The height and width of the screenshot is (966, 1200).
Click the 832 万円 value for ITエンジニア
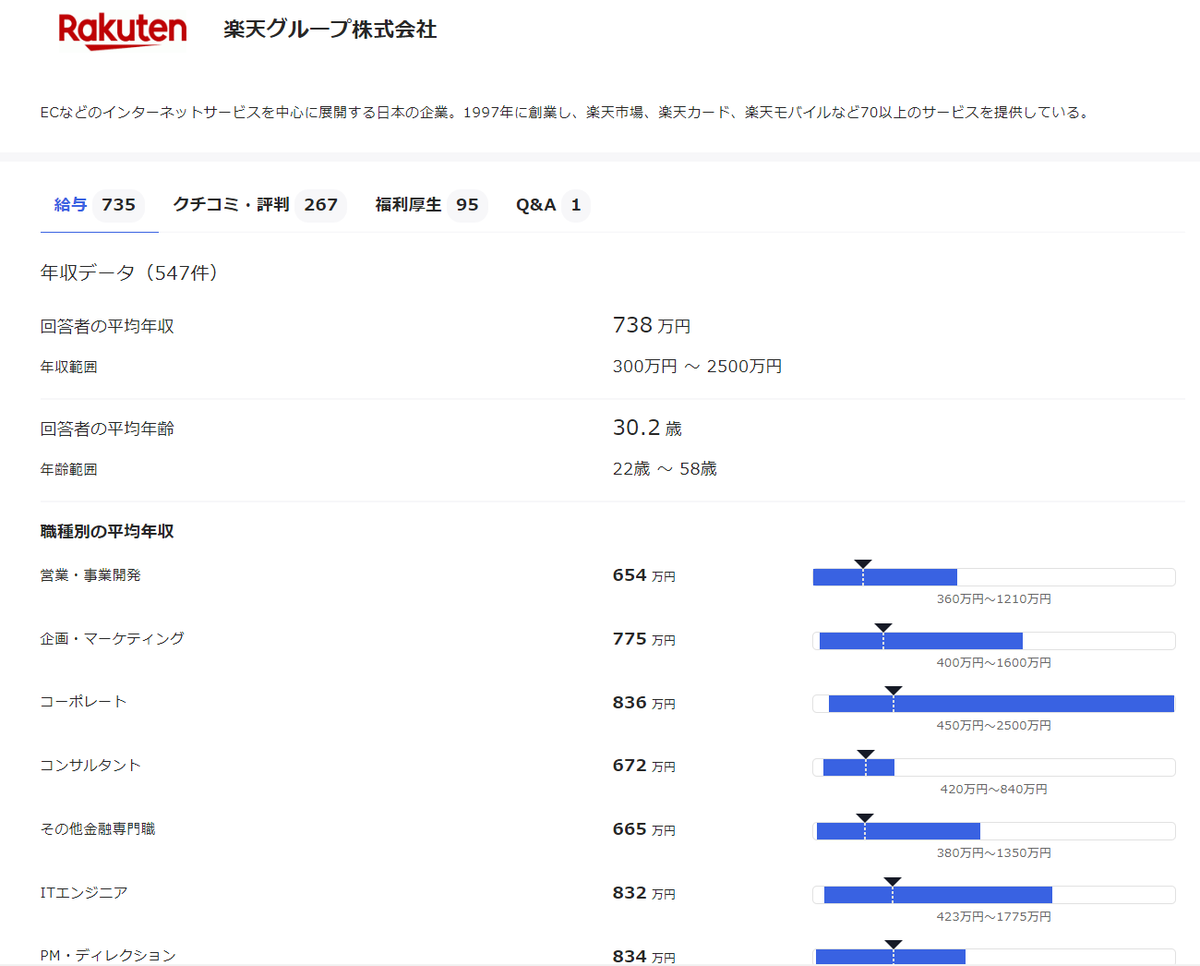tap(644, 893)
